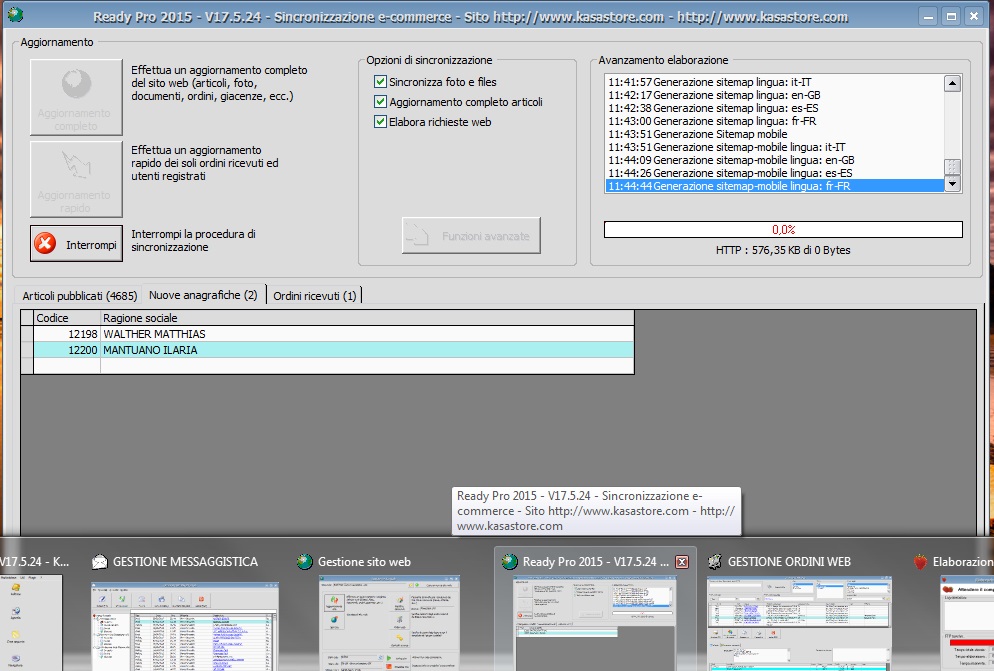Select log entry 11:43:00 sitemap lingua: fr-FR

point(775,121)
